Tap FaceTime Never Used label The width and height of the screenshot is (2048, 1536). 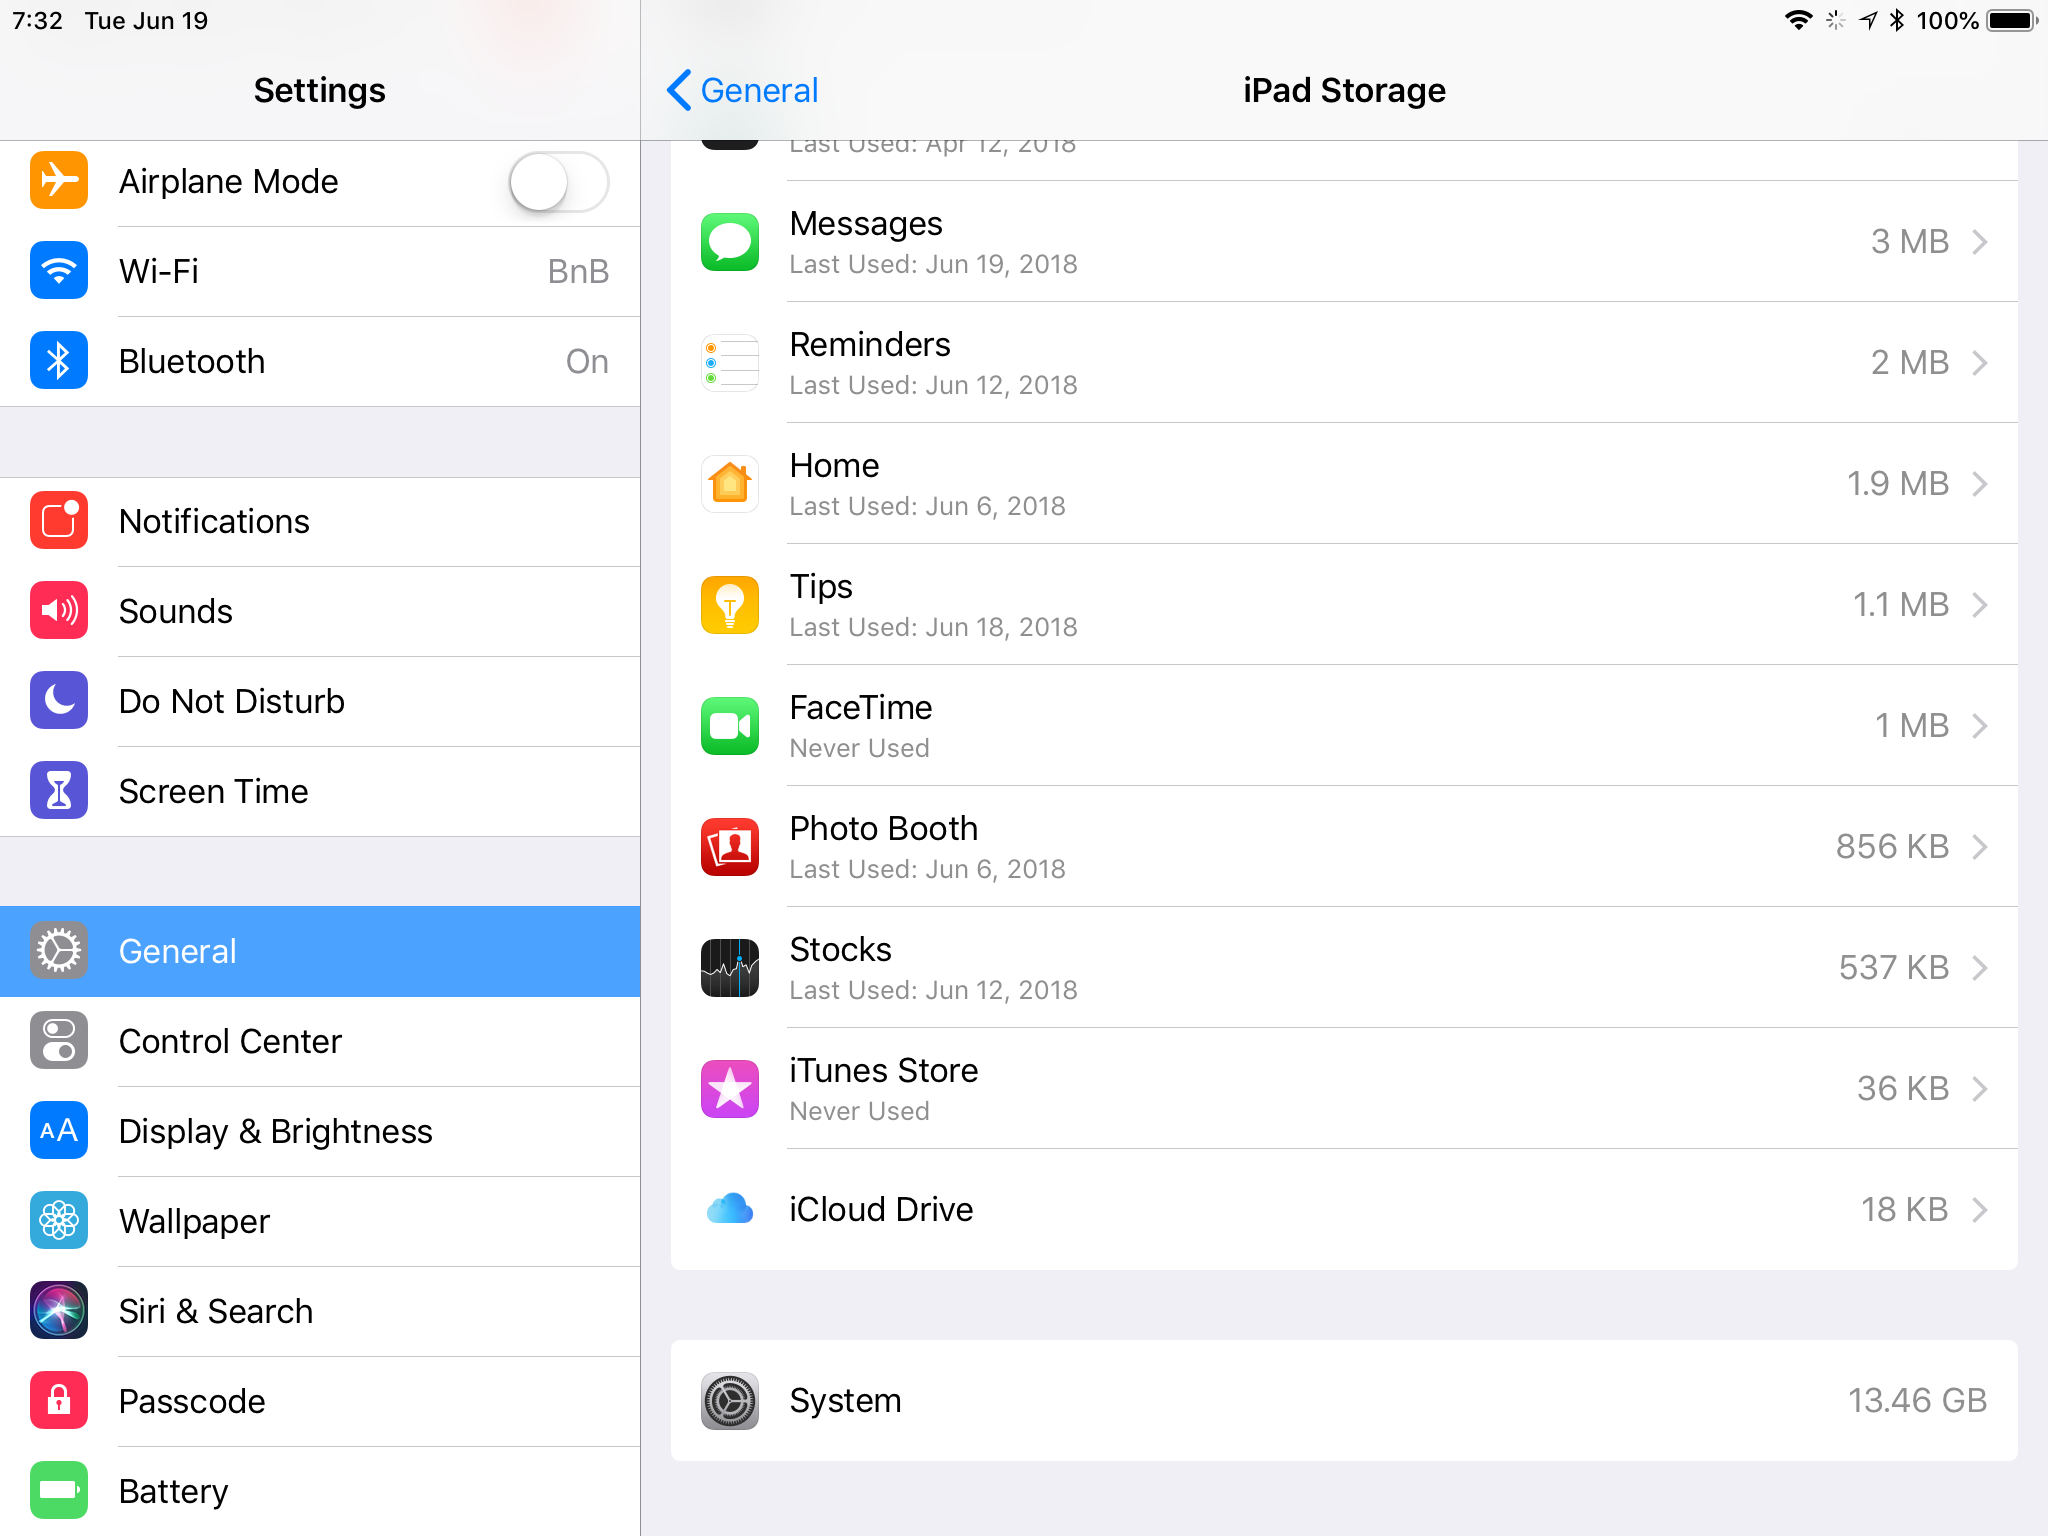click(x=860, y=748)
